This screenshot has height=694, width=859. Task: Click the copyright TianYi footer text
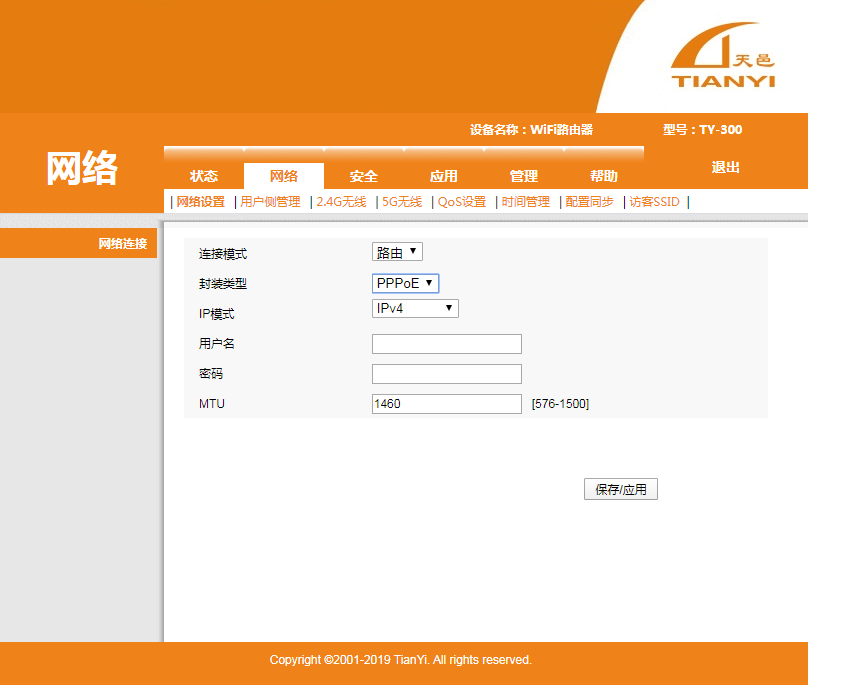(x=400, y=659)
